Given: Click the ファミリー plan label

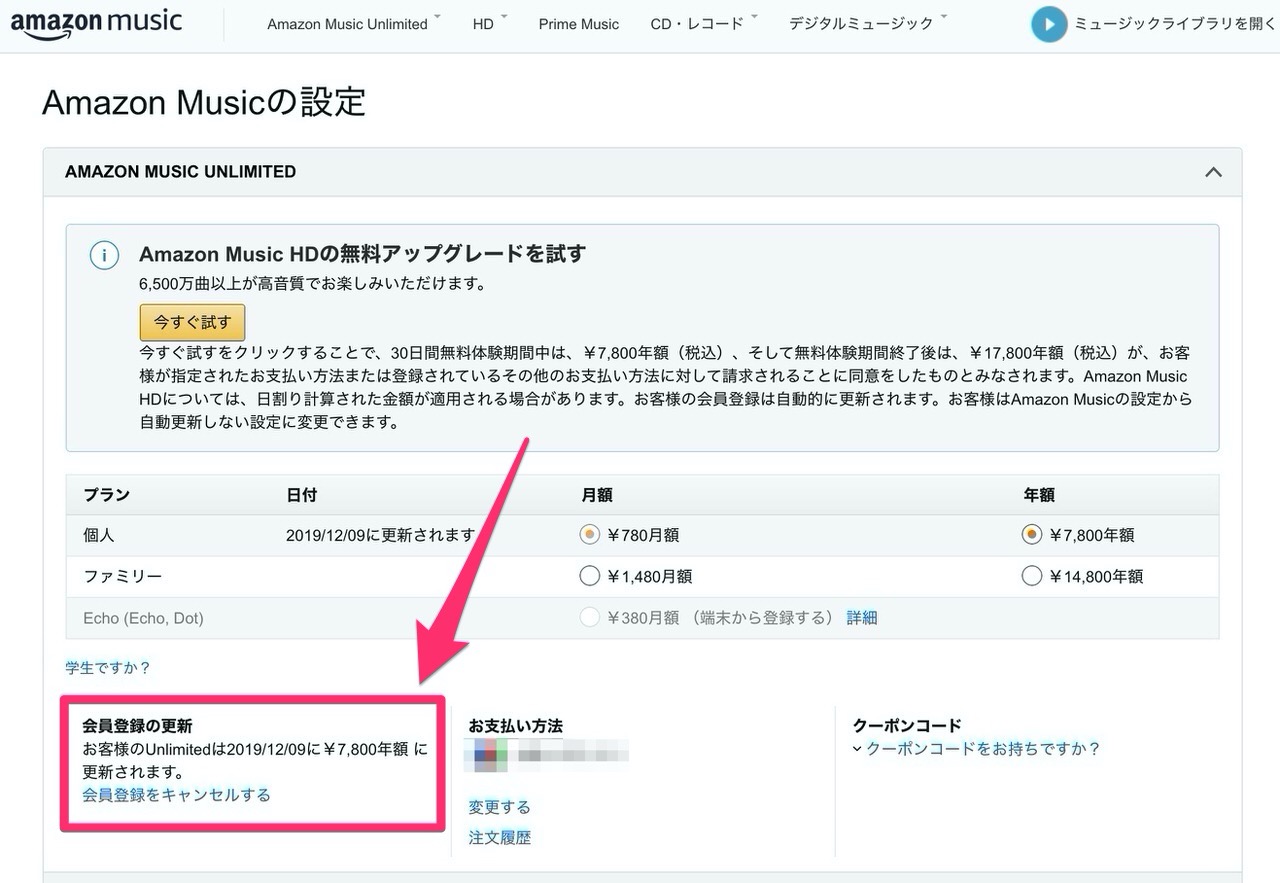Looking at the screenshot, I should coord(122,576).
